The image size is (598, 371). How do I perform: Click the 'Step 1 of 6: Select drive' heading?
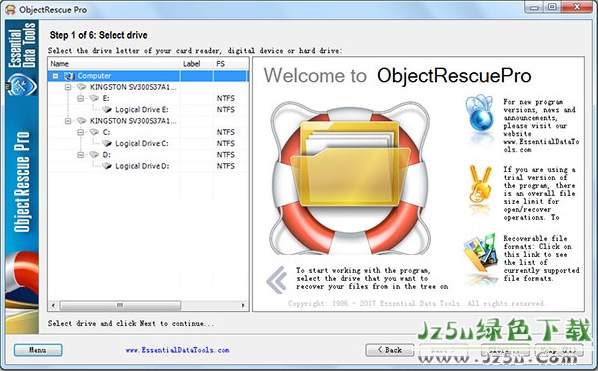98,35
